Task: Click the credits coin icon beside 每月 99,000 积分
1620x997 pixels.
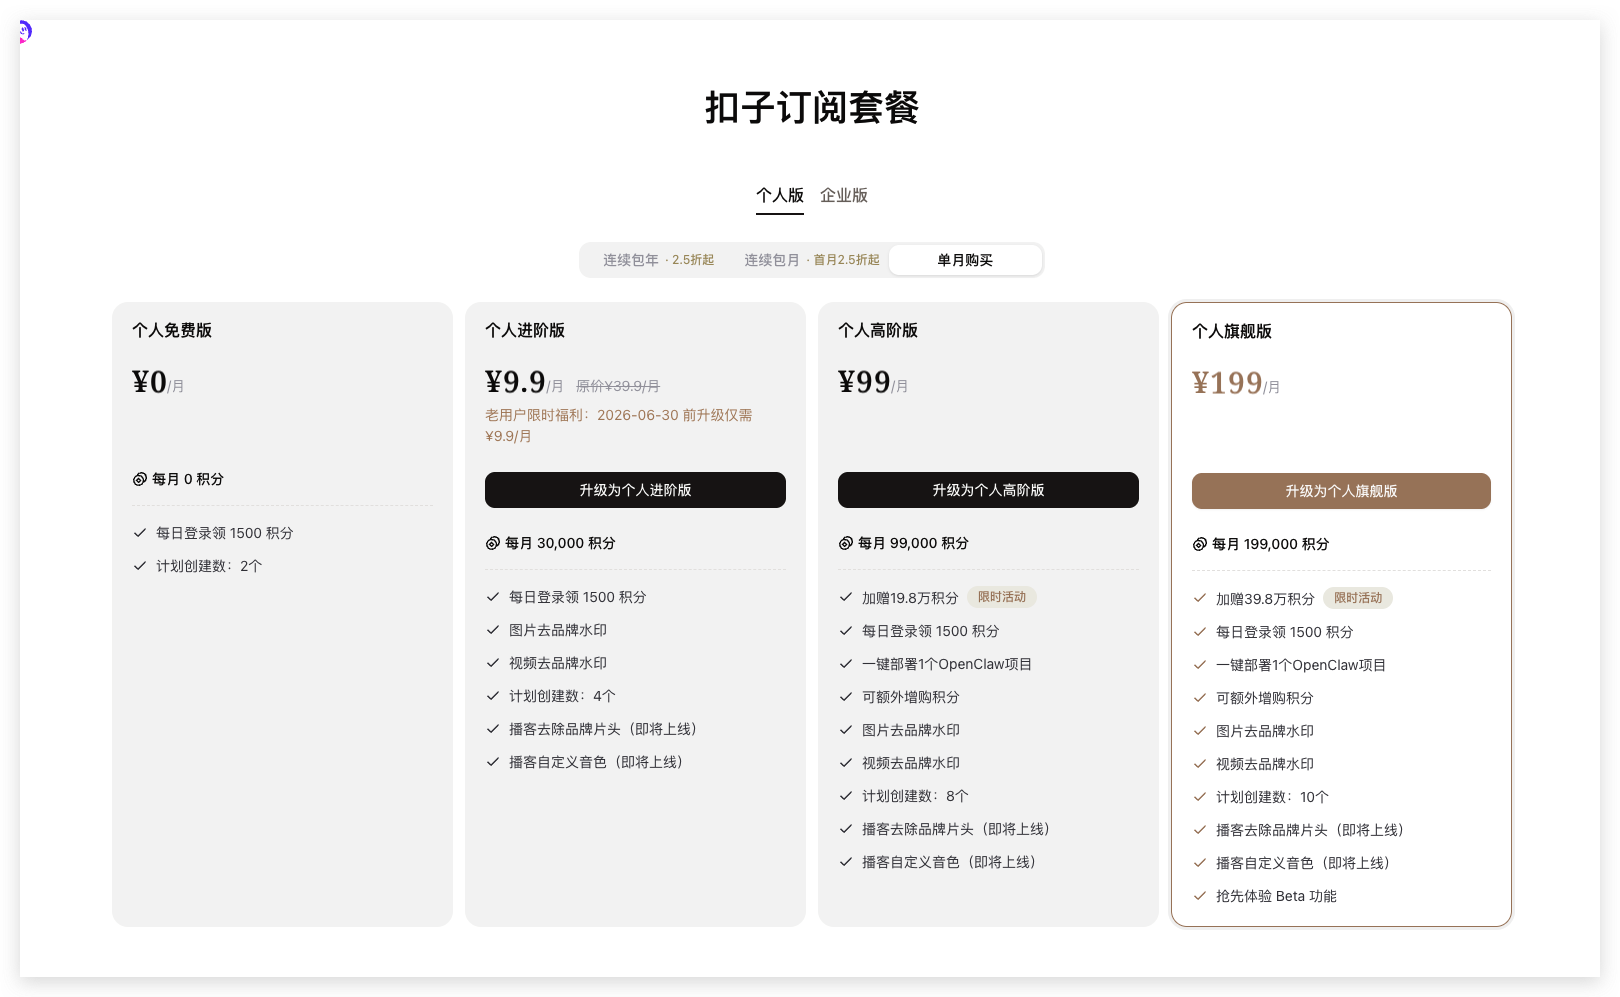Action: click(x=846, y=543)
